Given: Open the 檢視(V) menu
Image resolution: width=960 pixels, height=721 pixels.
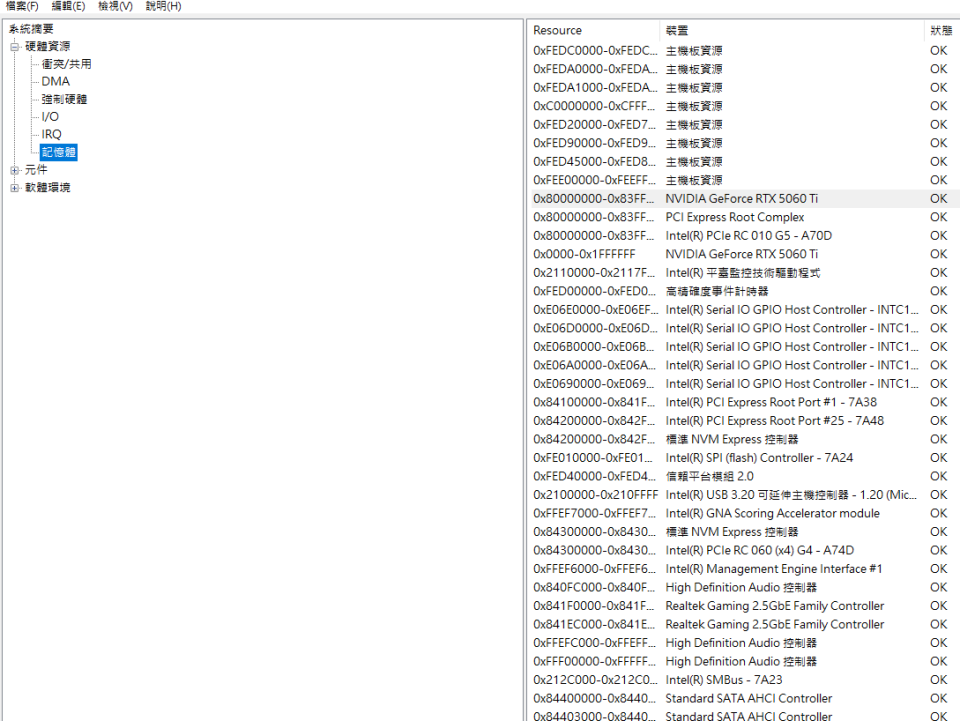Looking at the screenshot, I should [x=115, y=6].
